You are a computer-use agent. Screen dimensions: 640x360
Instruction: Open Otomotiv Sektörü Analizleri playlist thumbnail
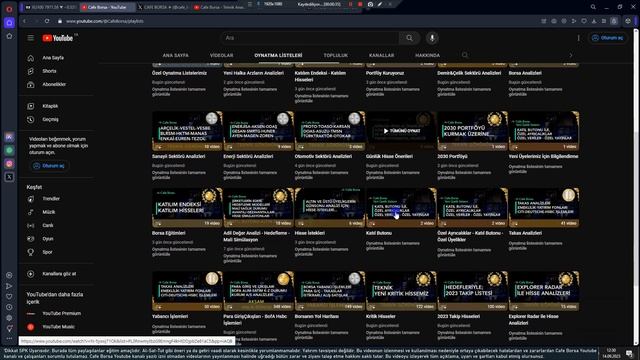330,131
